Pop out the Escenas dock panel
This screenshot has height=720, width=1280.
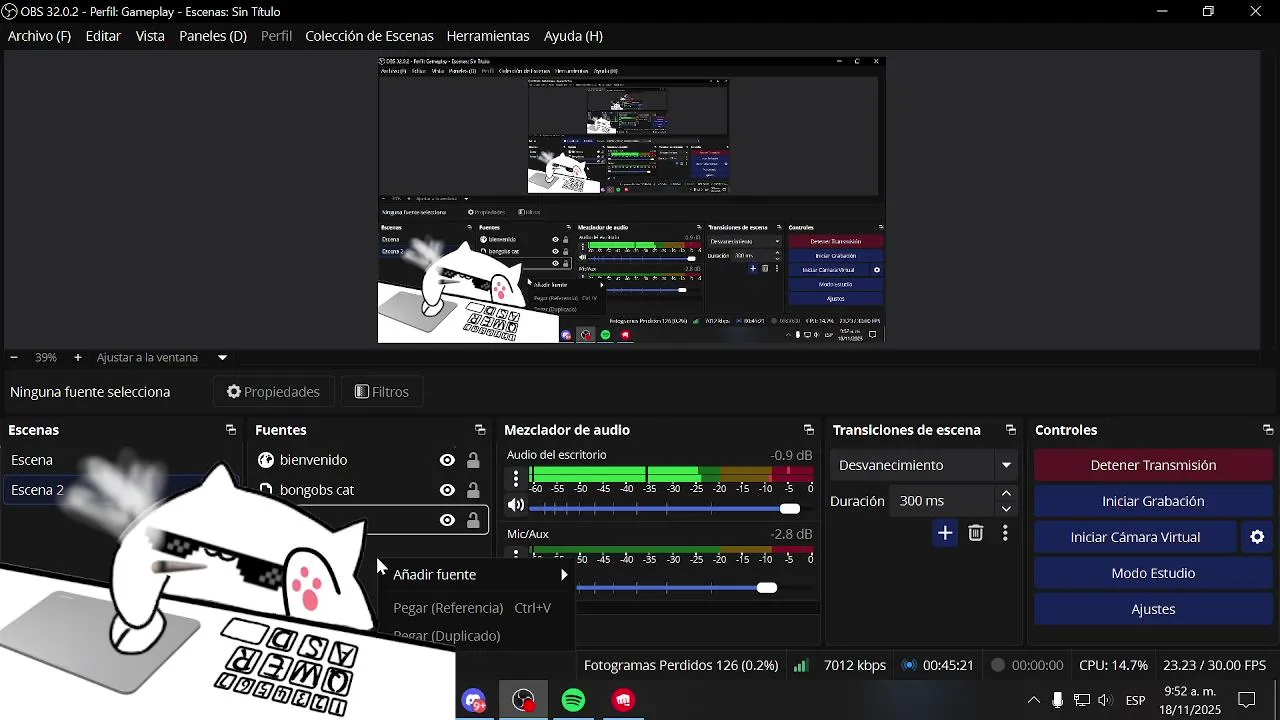click(x=231, y=430)
